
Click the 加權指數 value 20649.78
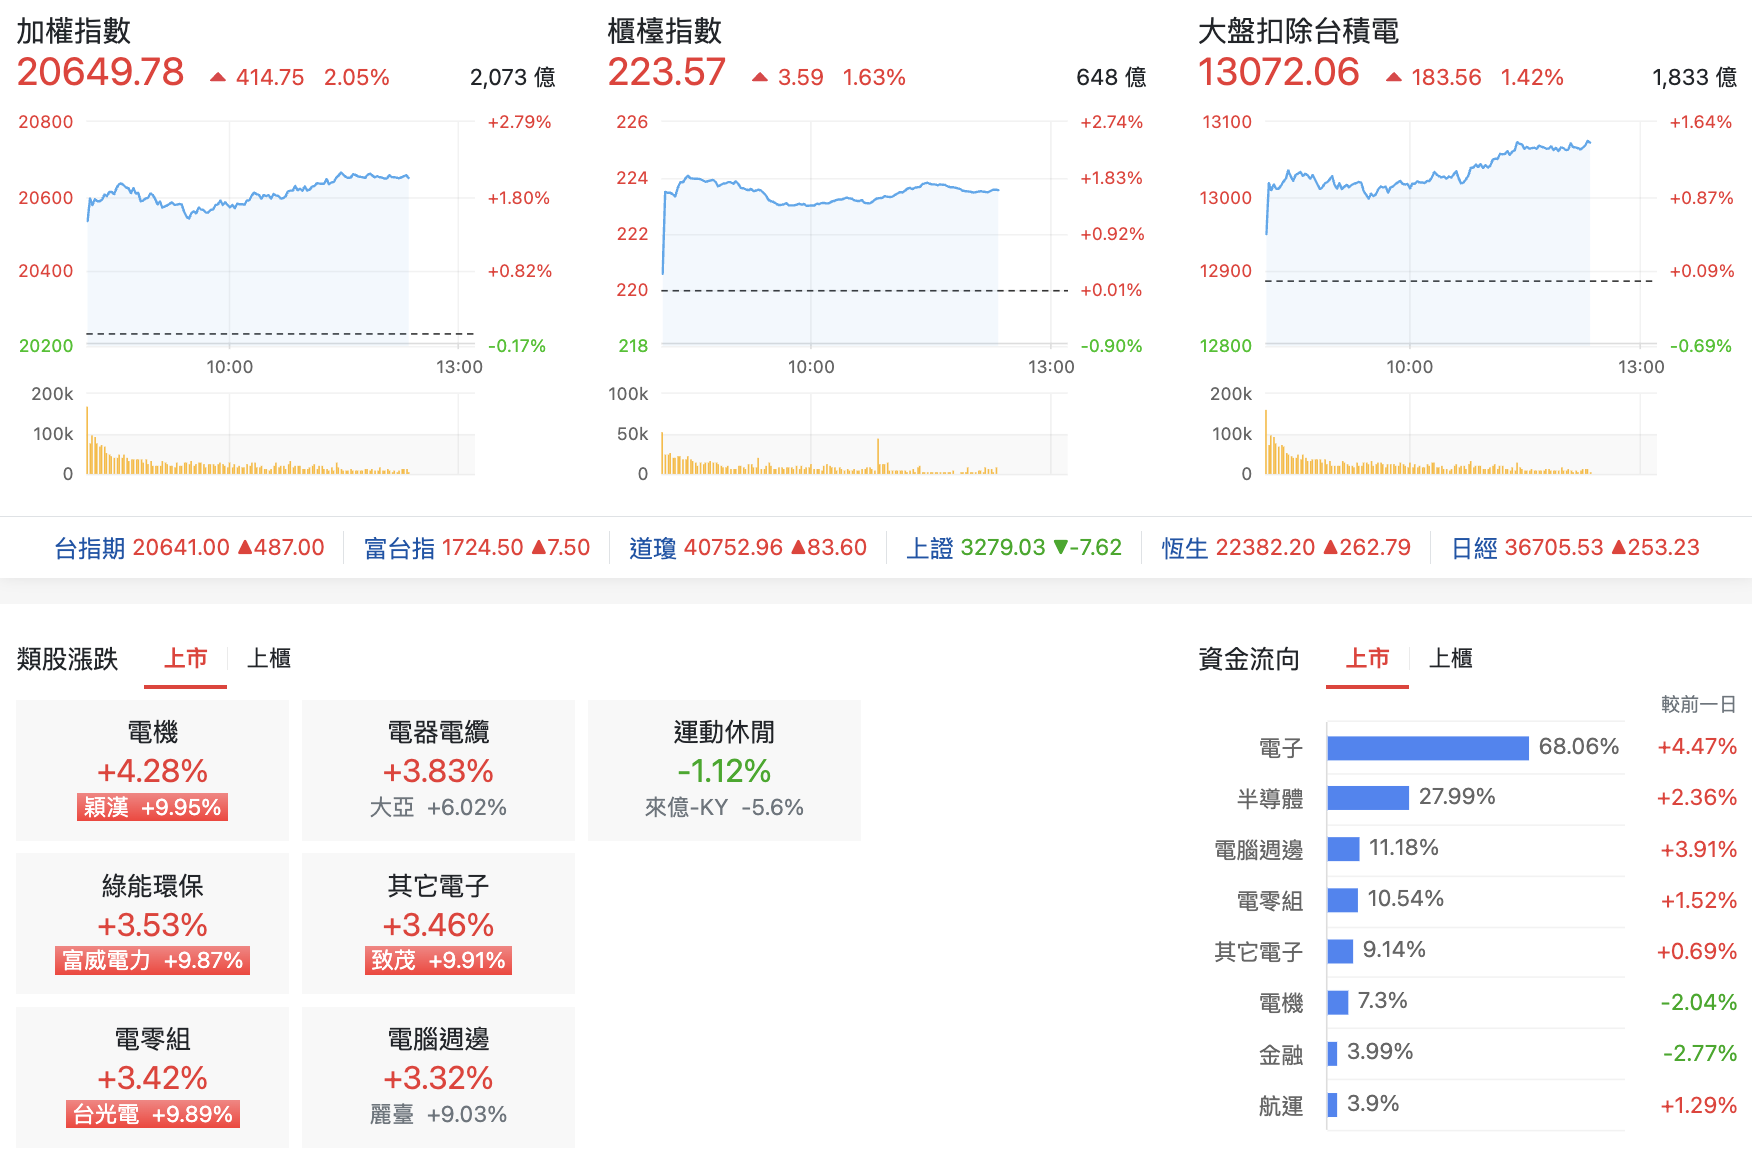tap(101, 72)
